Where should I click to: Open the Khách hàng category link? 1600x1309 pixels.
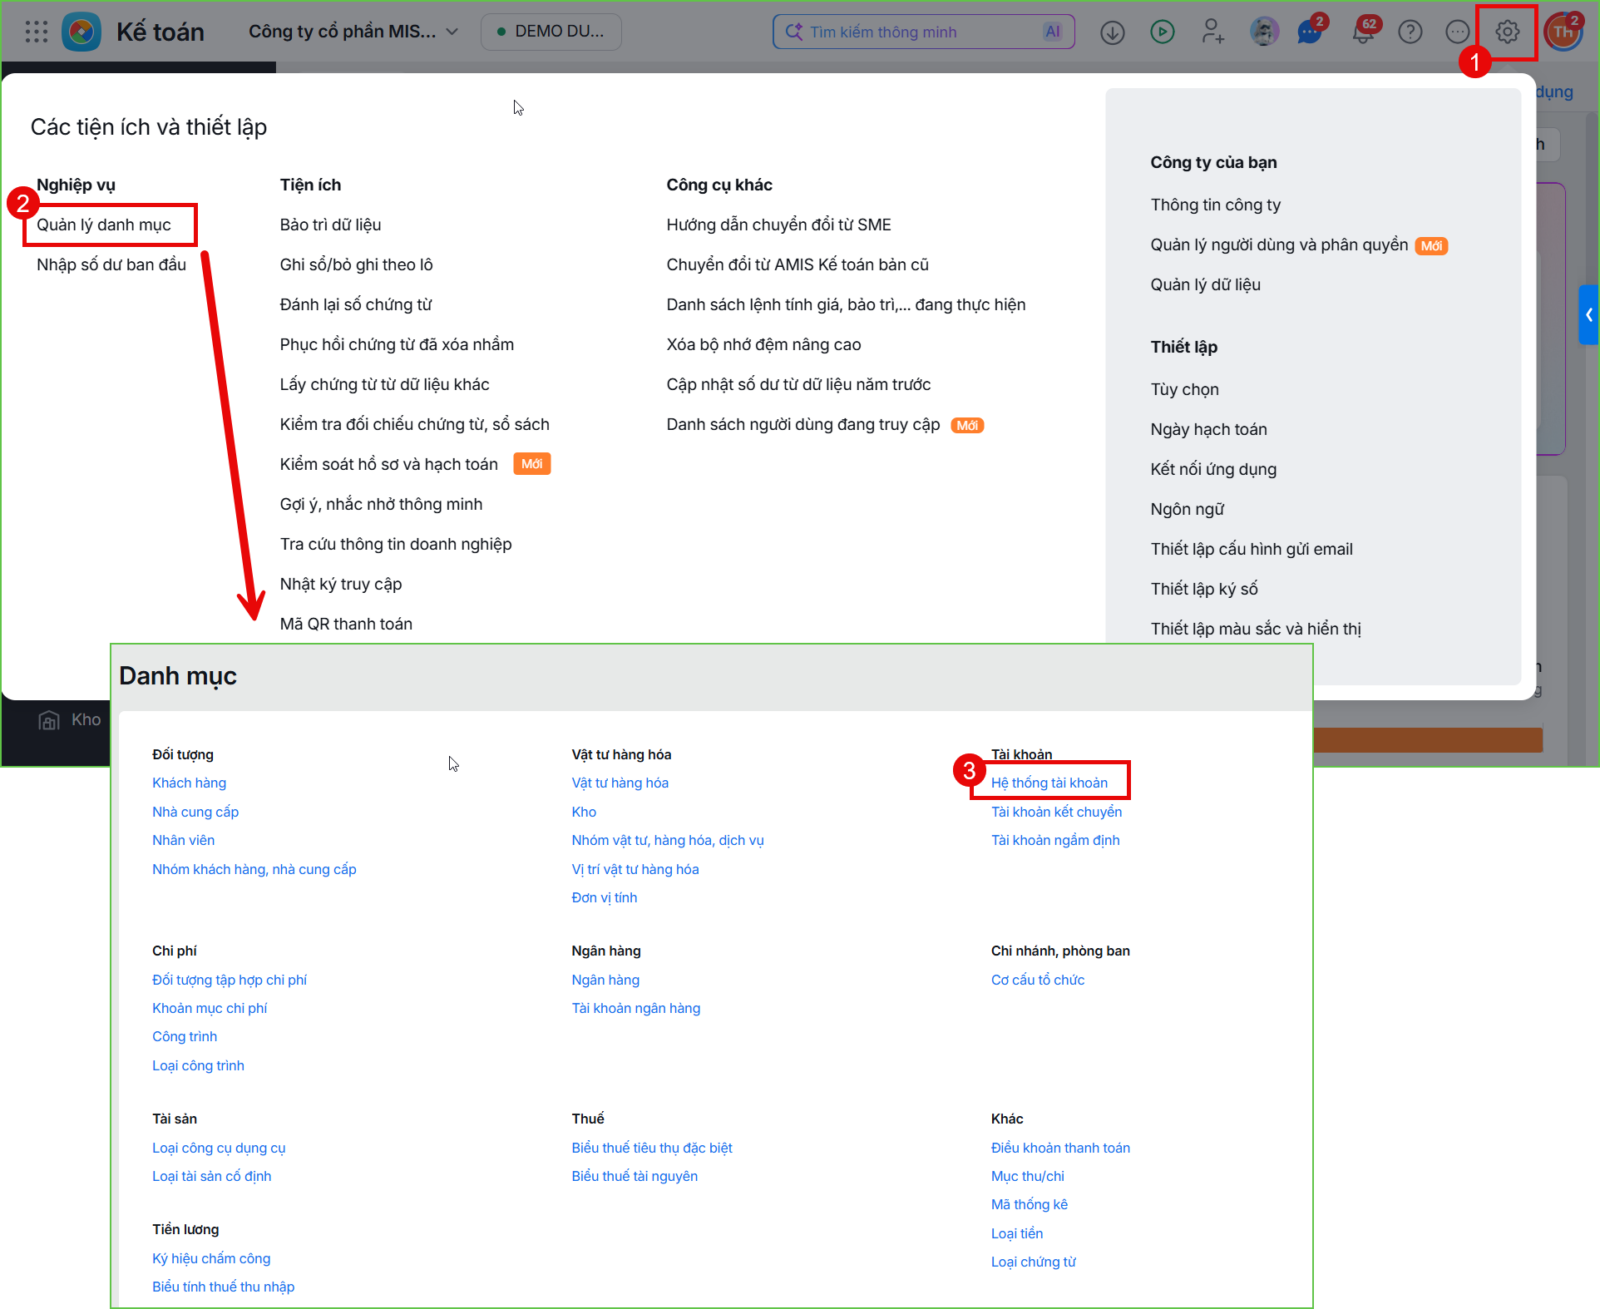click(189, 783)
